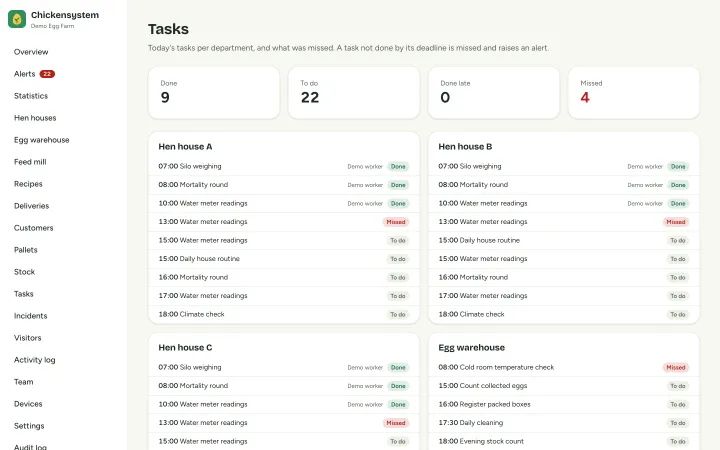
Task: Click the Hen house C heading
Action: [185, 348]
